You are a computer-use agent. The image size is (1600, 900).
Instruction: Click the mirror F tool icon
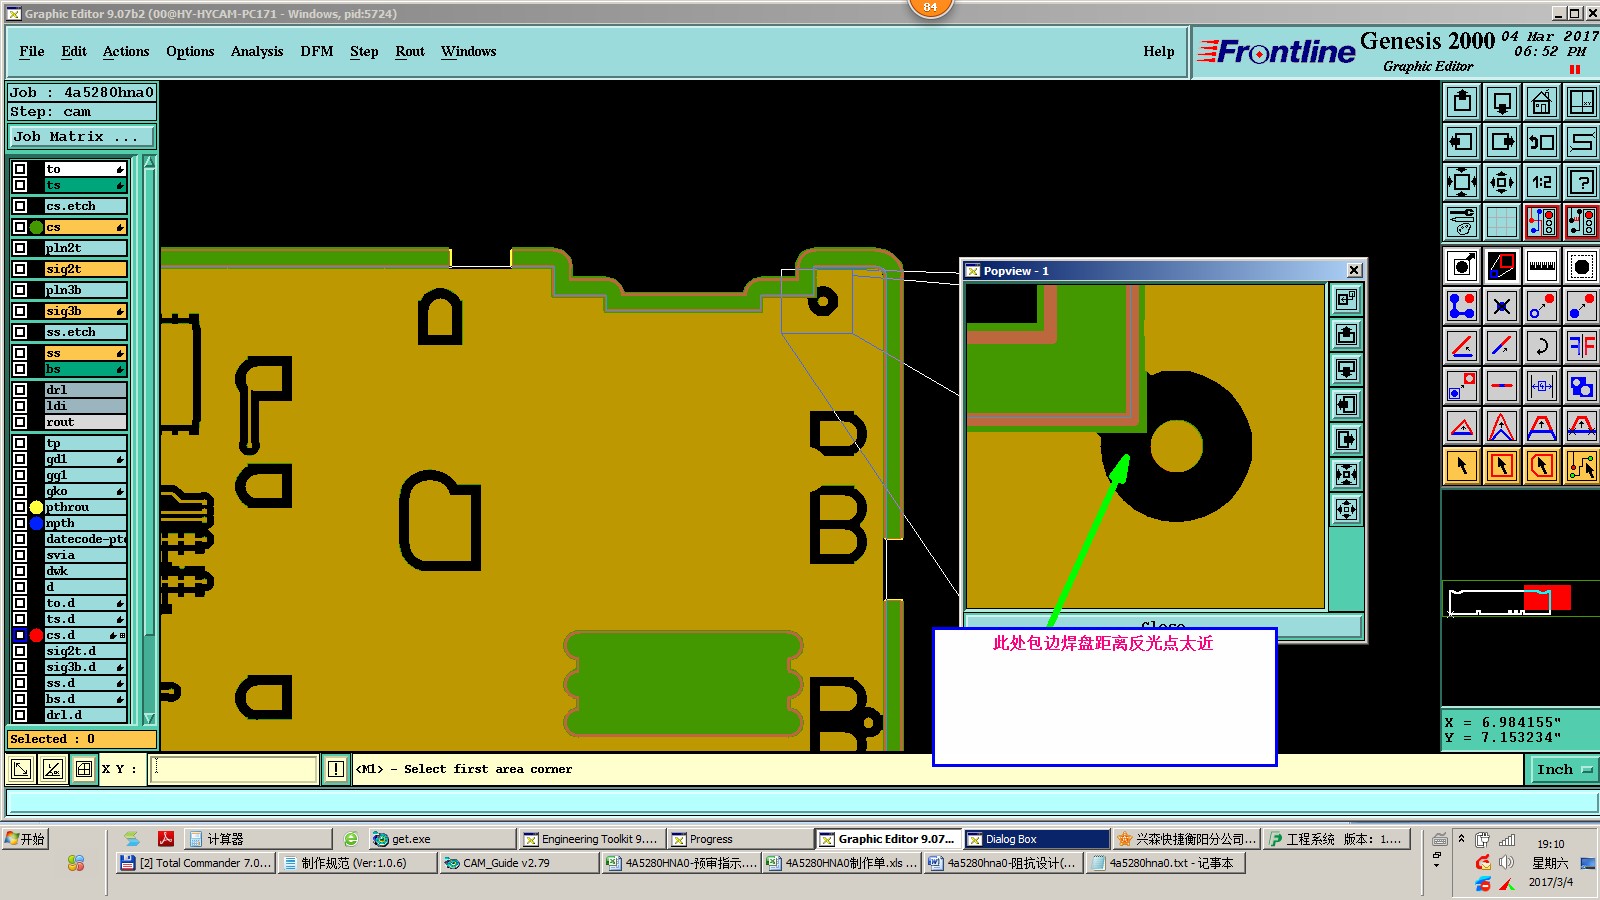(x=1581, y=346)
